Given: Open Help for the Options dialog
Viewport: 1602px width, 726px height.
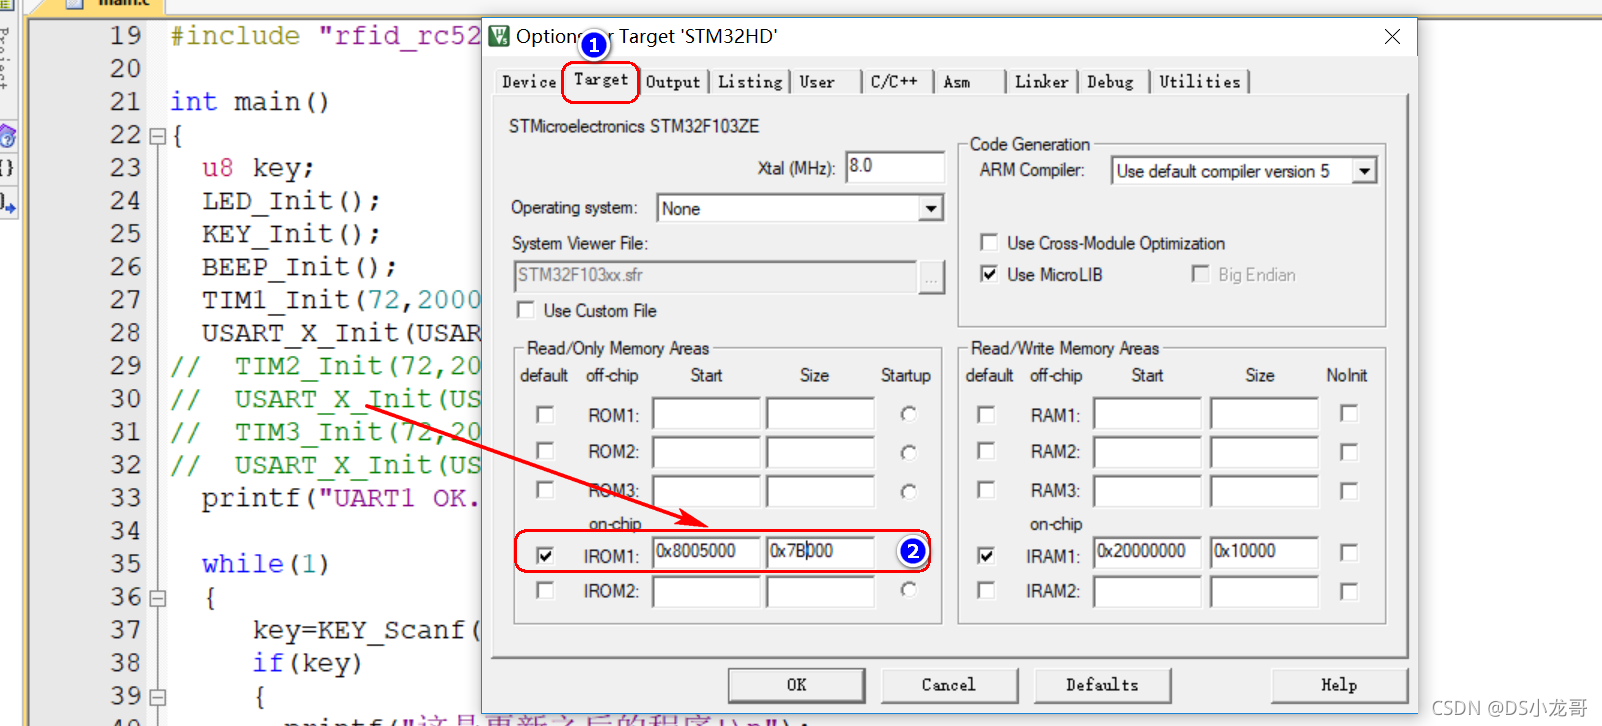Looking at the screenshot, I should (x=1339, y=685).
